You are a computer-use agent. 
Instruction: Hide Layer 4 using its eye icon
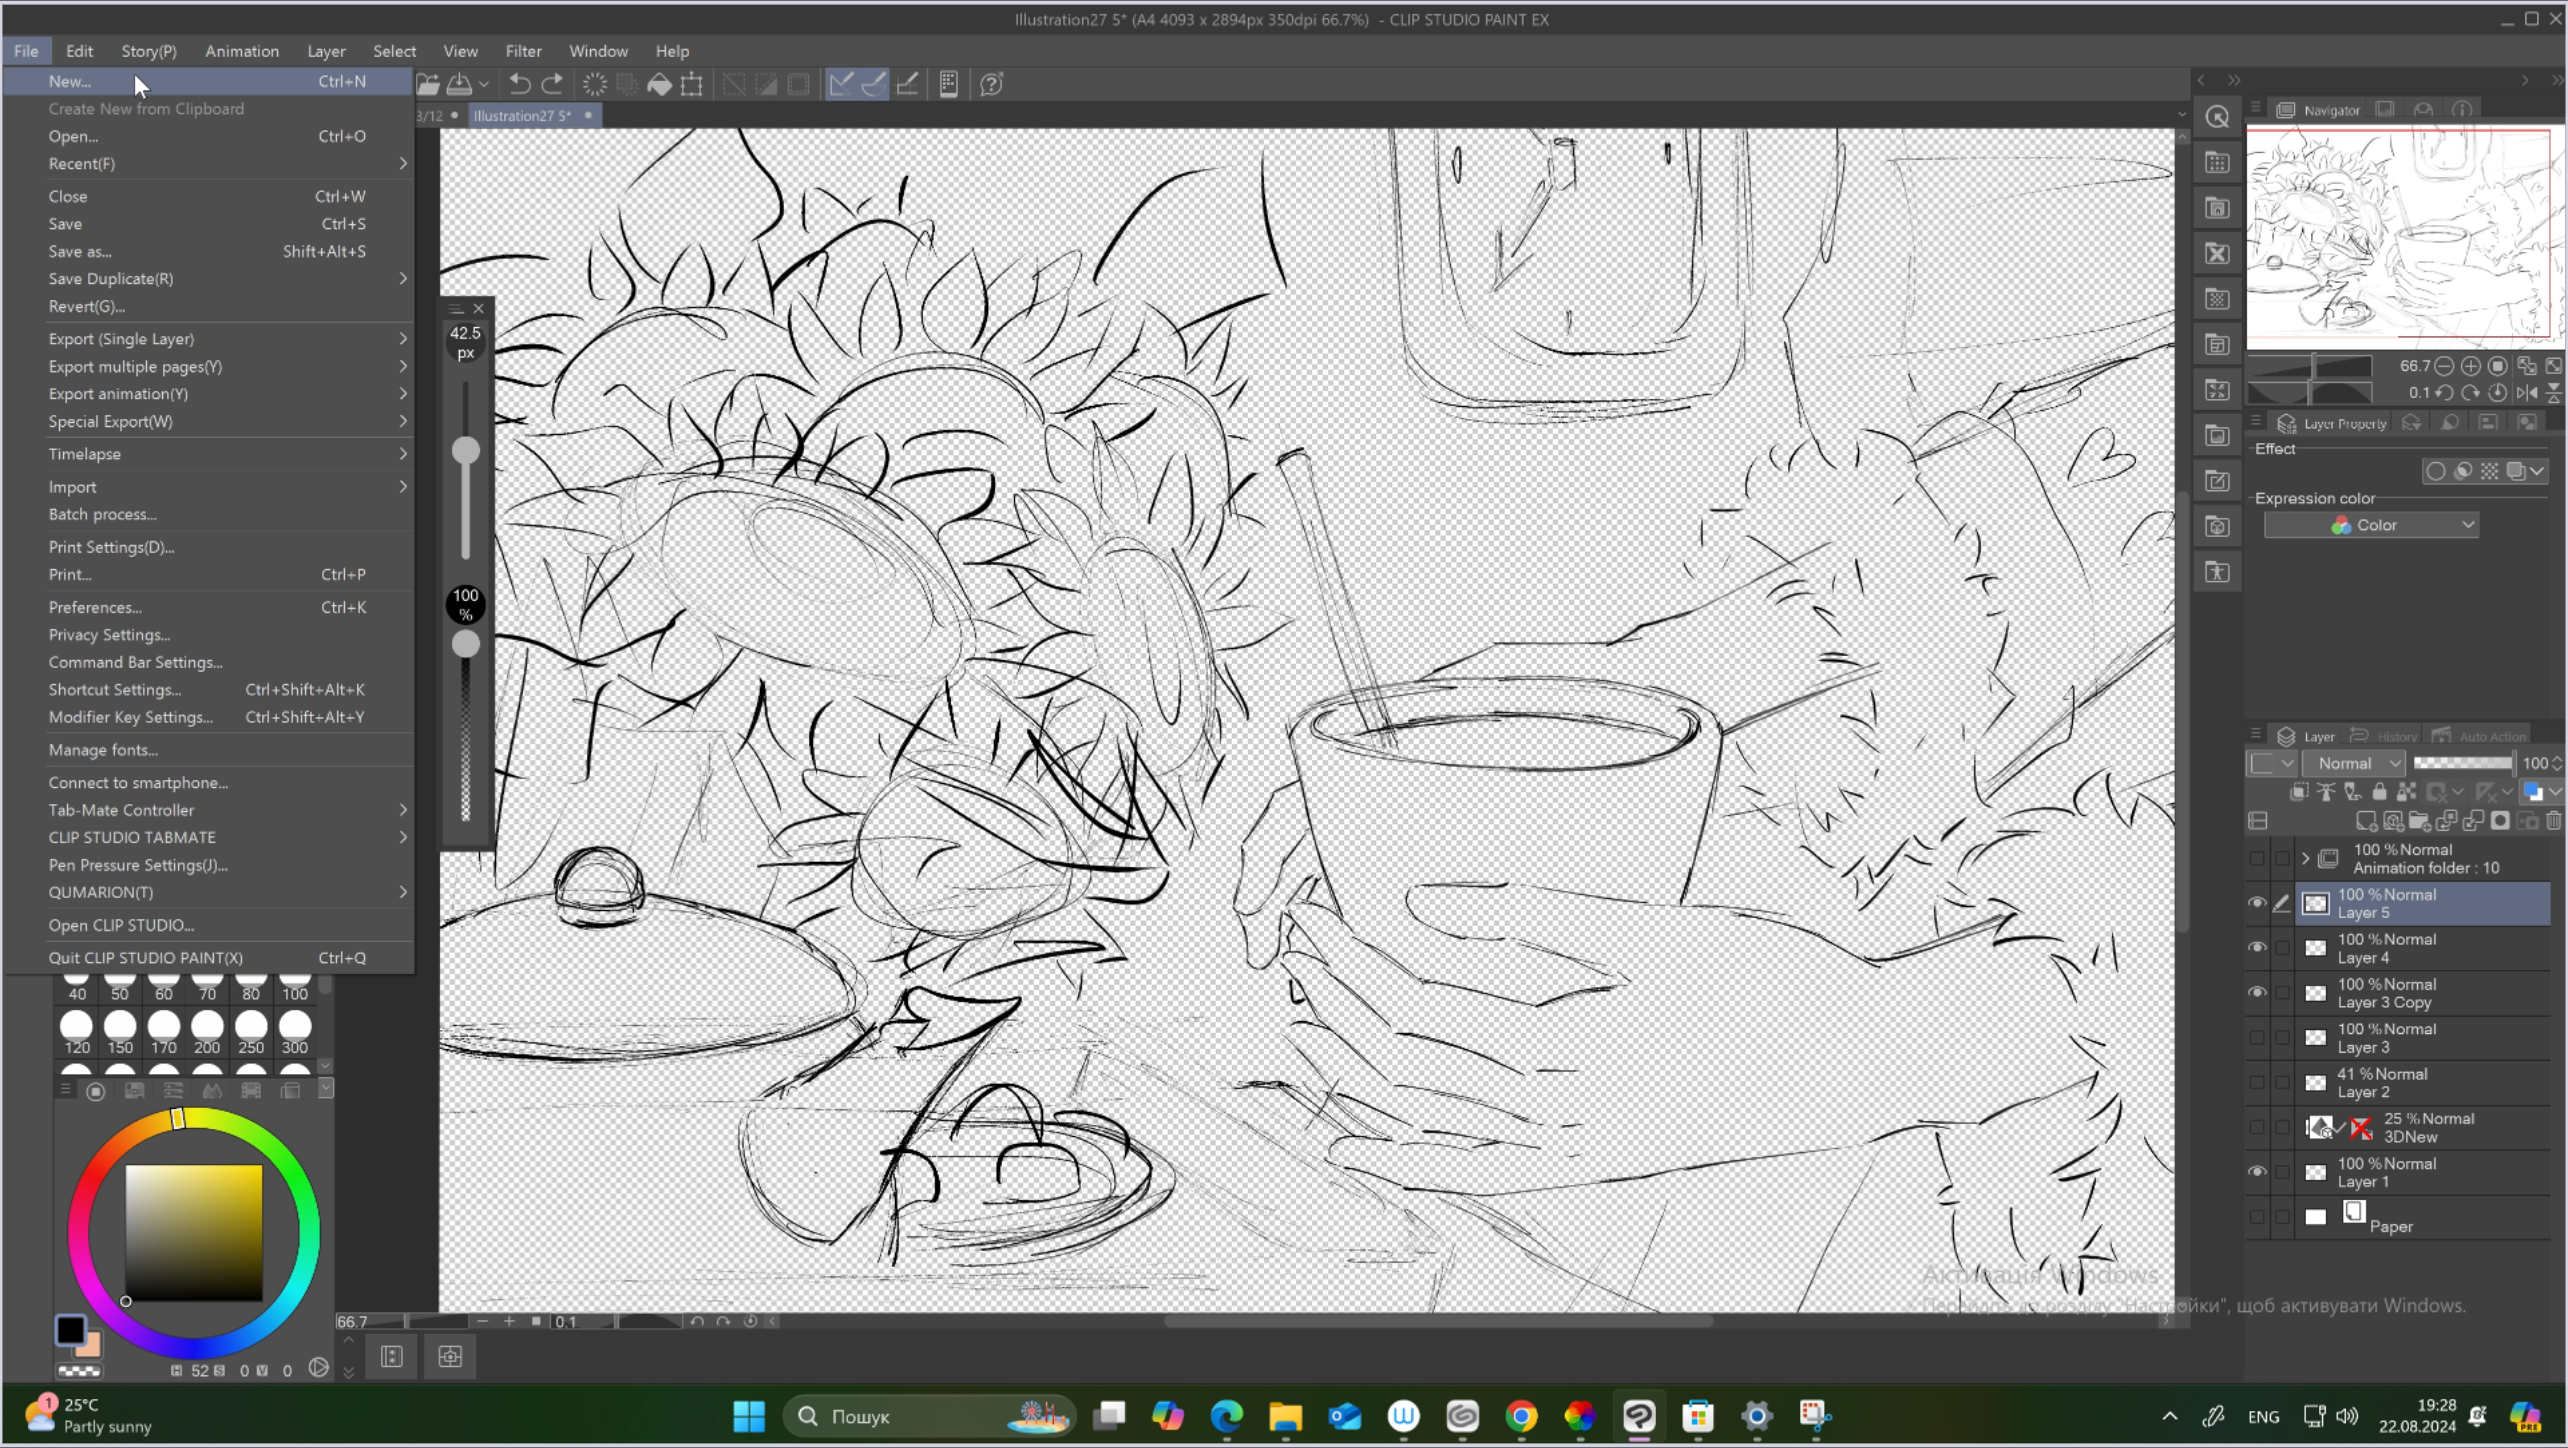(x=2257, y=947)
